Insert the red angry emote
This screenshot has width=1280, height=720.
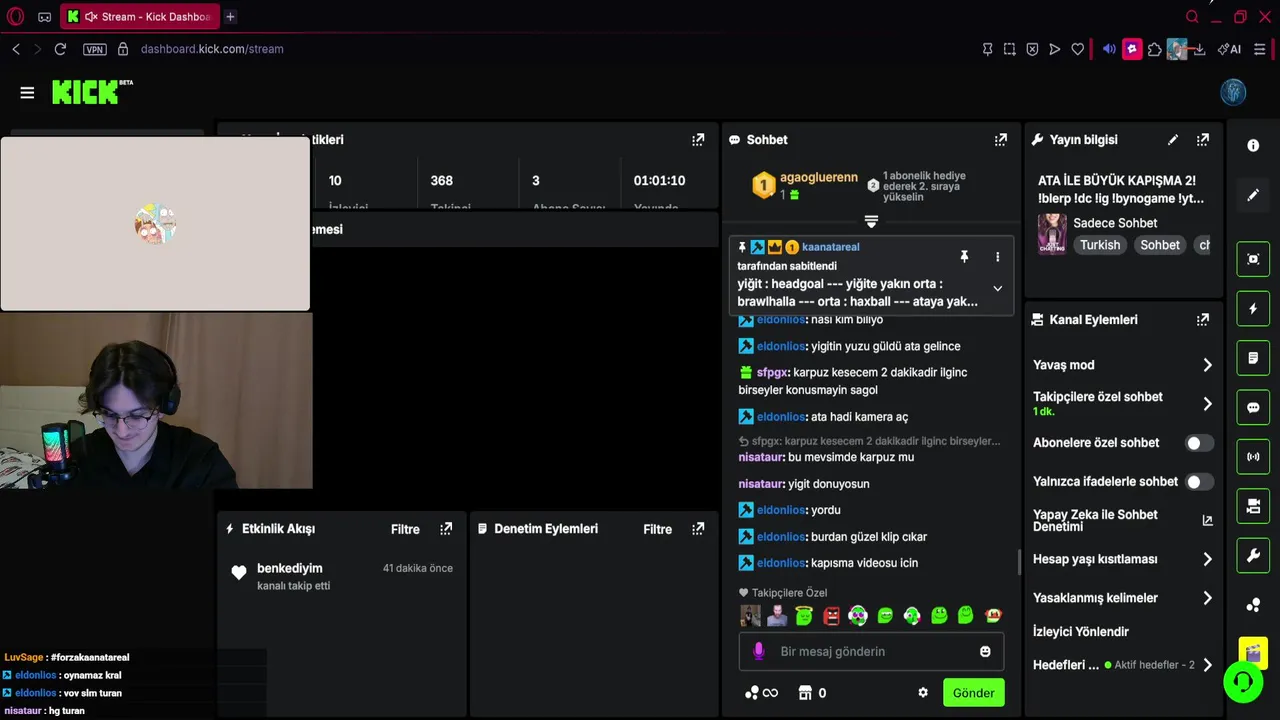[x=831, y=616]
